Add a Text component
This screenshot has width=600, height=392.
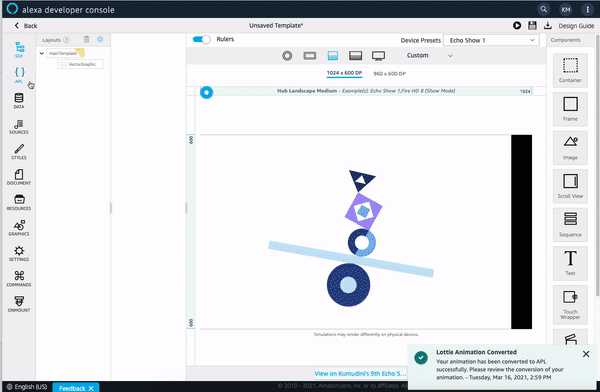[x=570, y=263]
